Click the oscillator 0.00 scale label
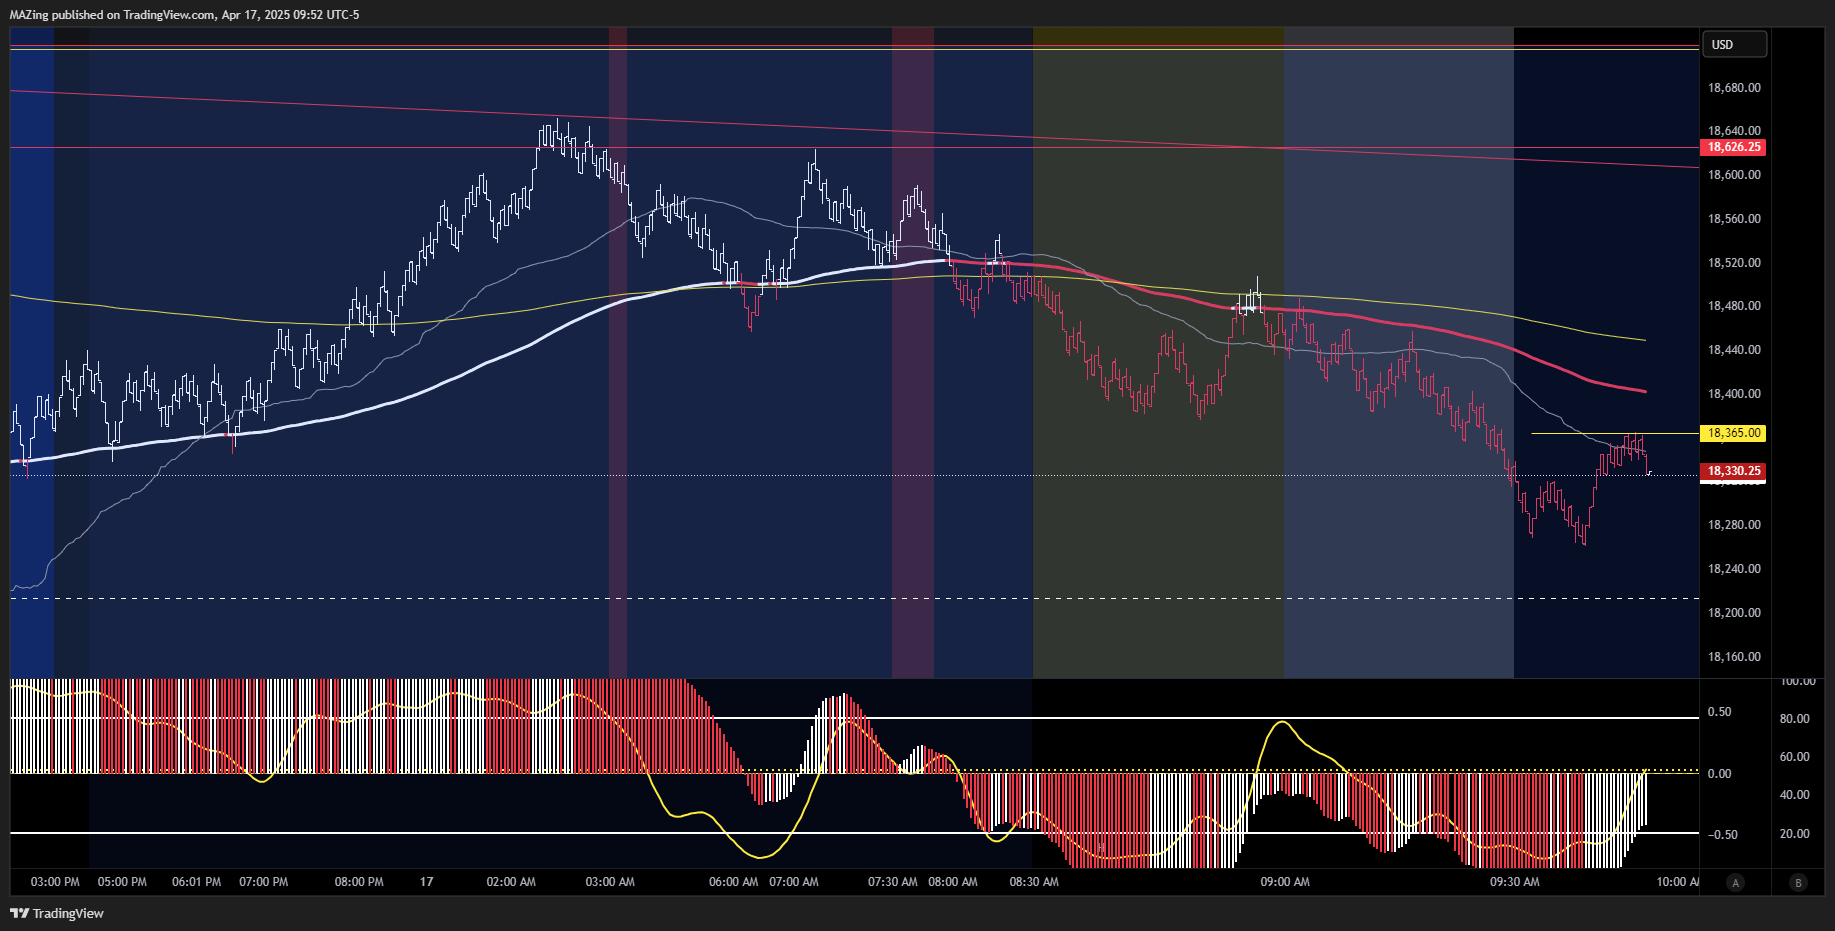The image size is (1835, 931). pos(1720,774)
